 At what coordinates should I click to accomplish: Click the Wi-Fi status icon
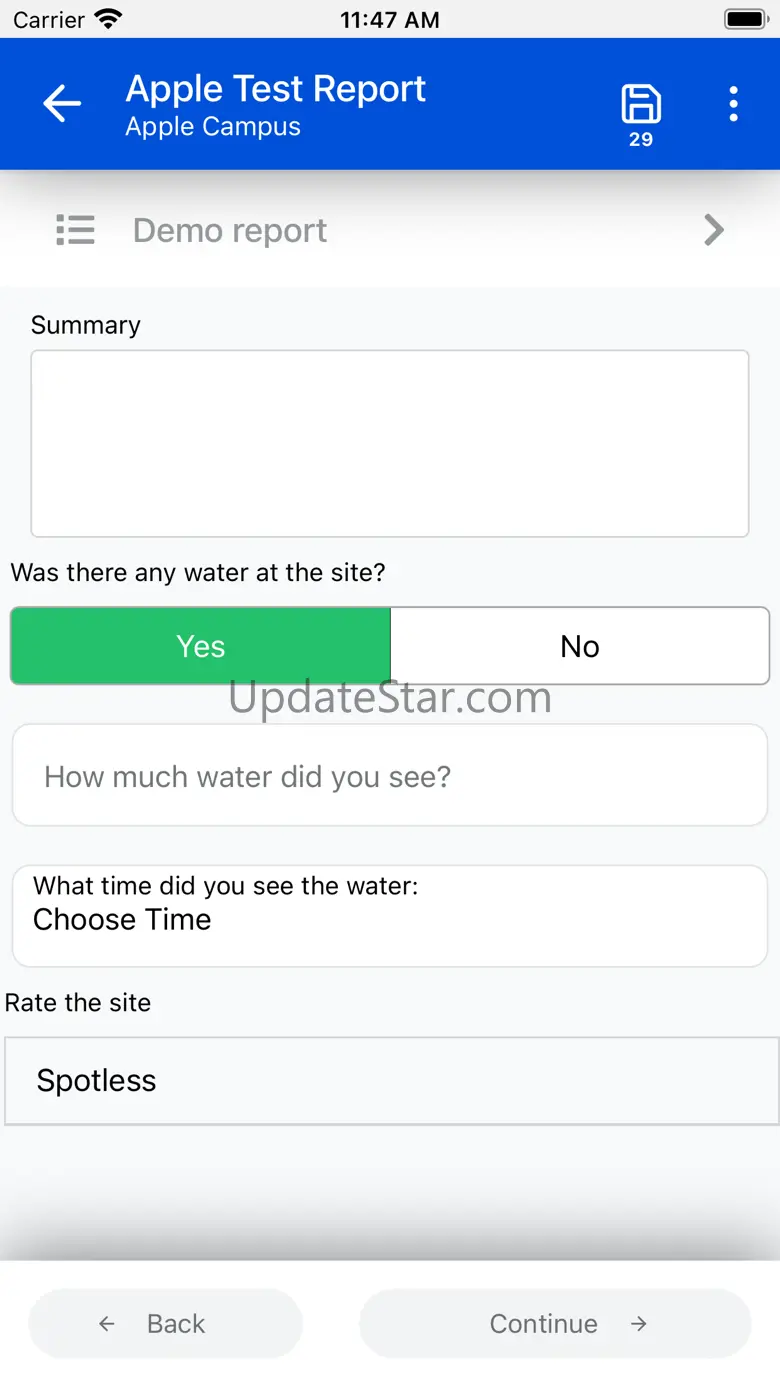pos(108,19)
